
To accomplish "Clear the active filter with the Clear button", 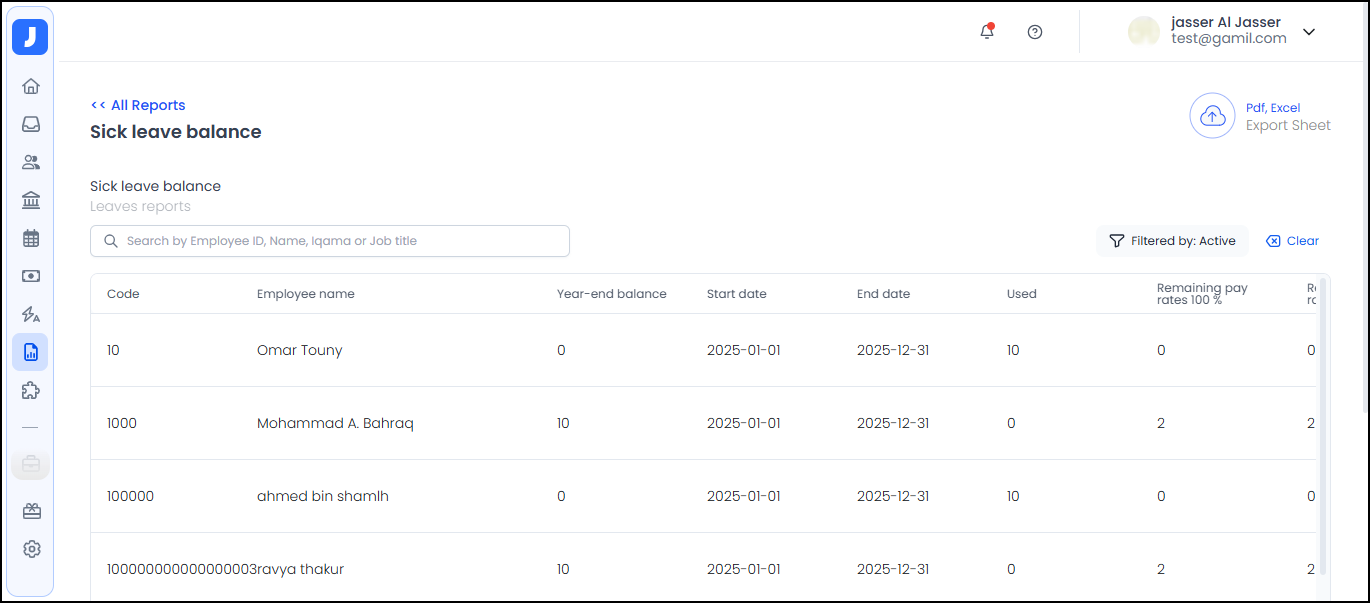I will [x=1292, y=241].
